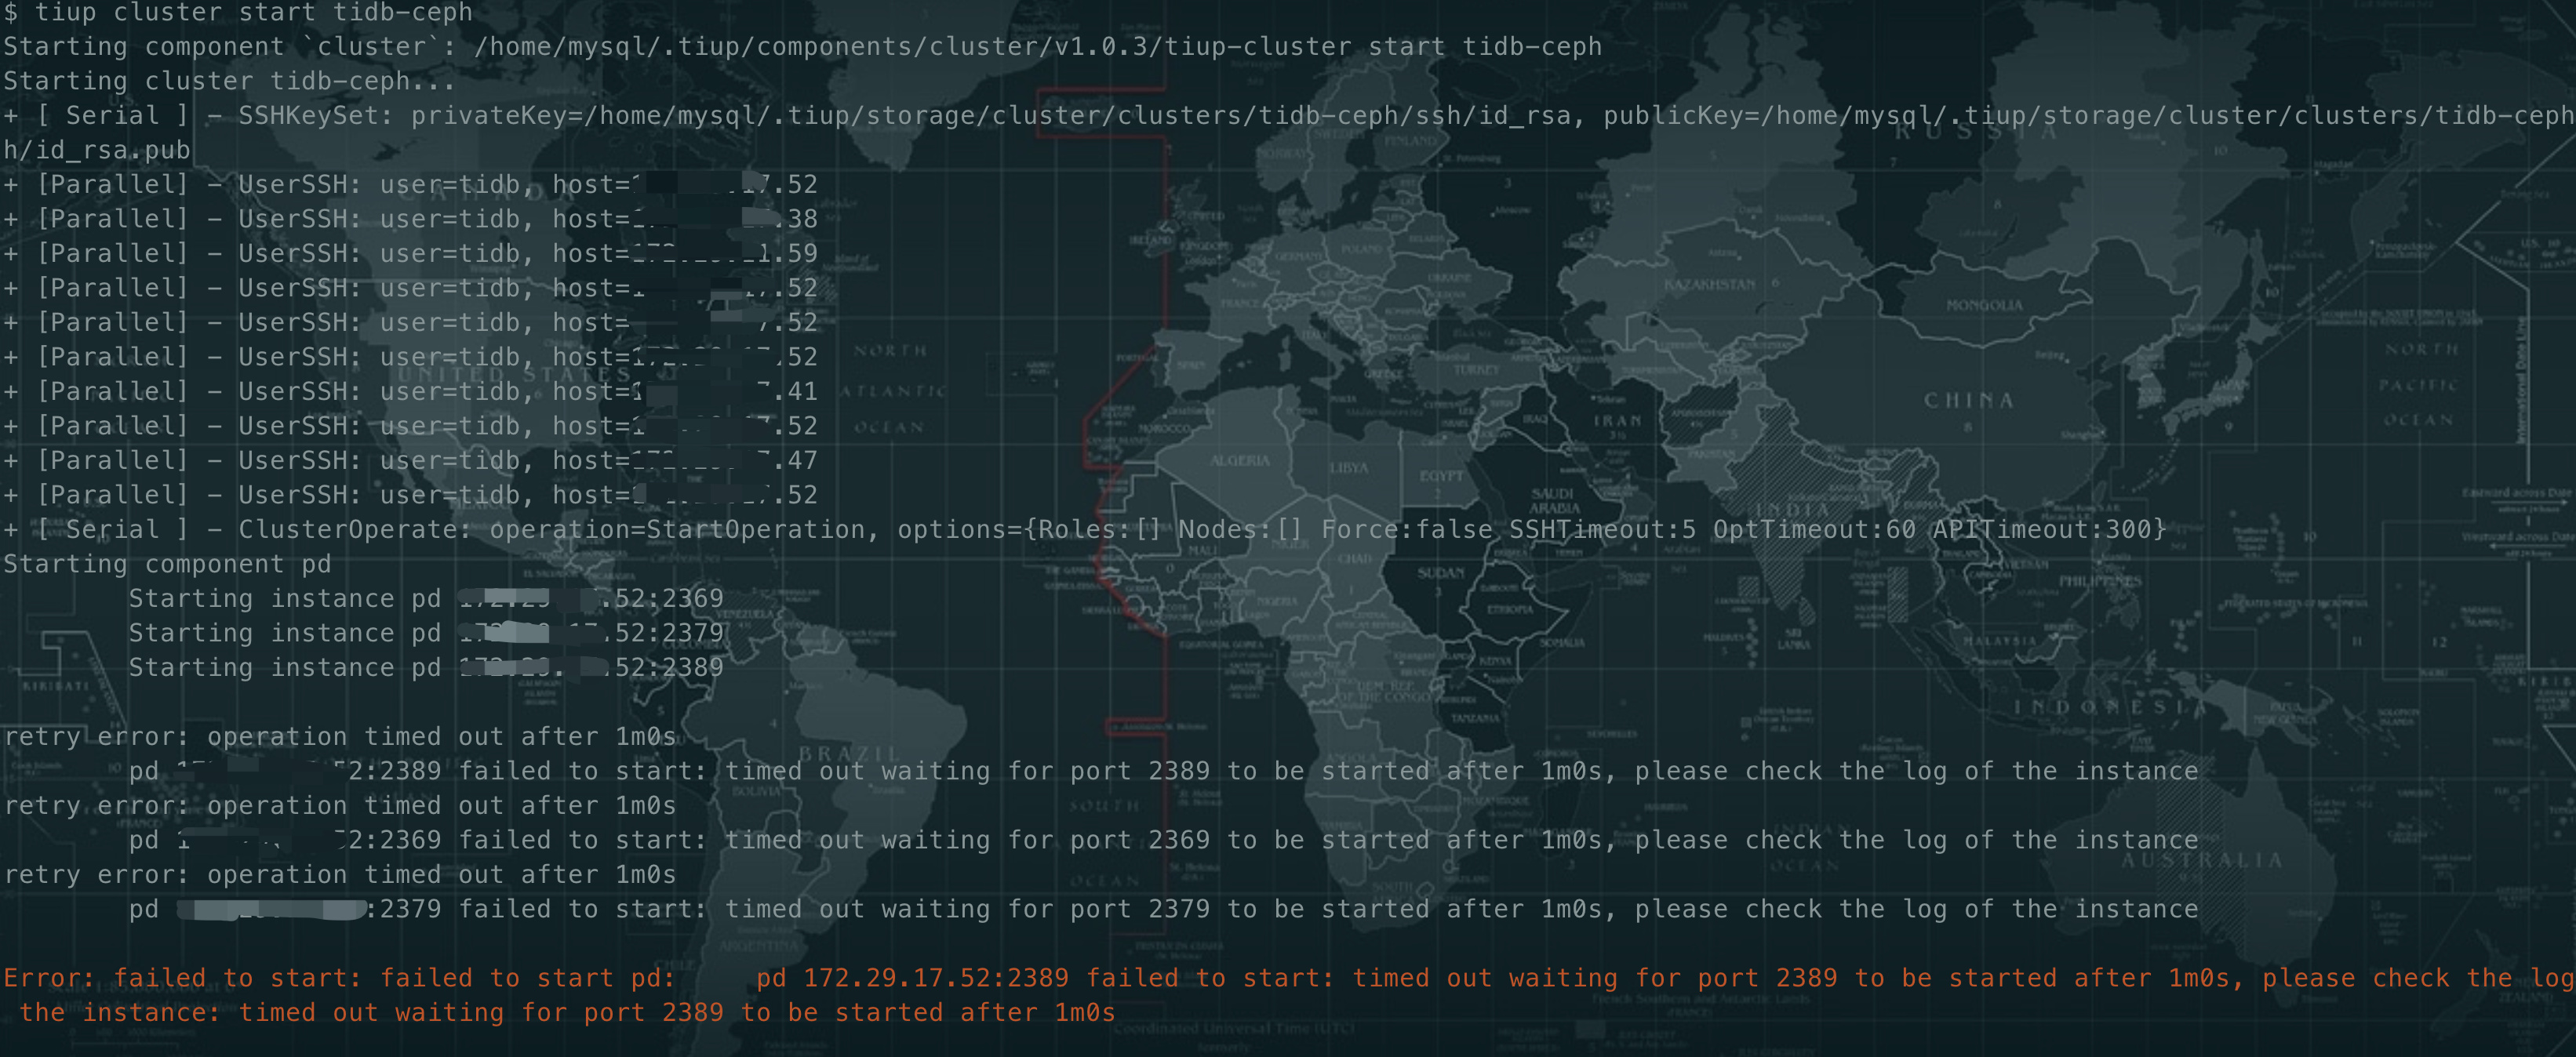
Task: Click the final orange "the instance: timed out" line
Action: 567,1013
